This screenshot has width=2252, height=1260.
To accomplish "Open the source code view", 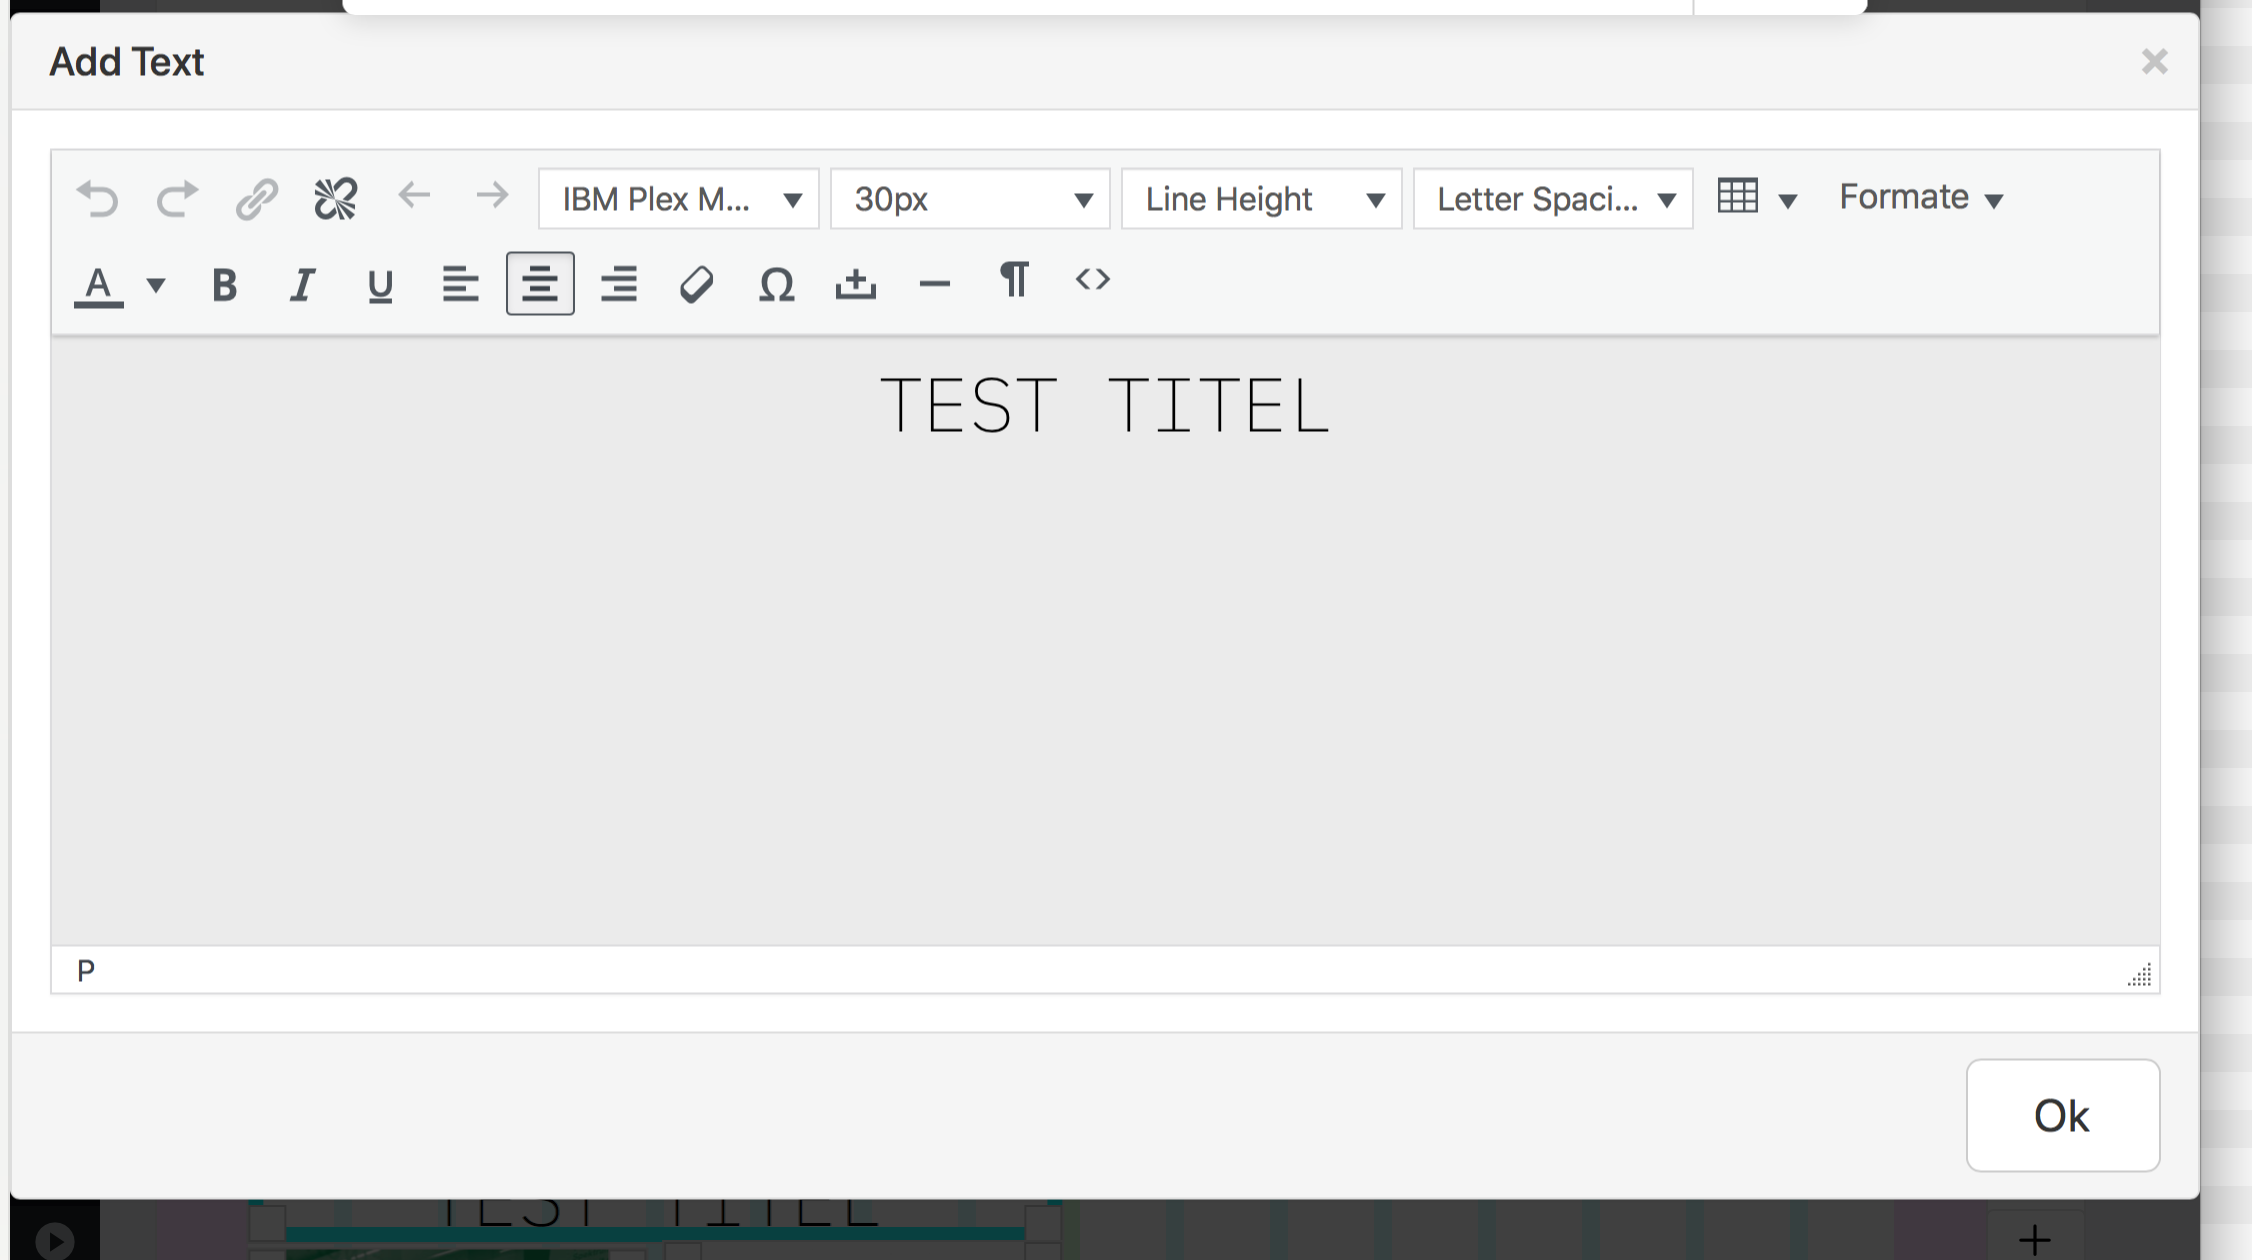I will point(1092,280).
